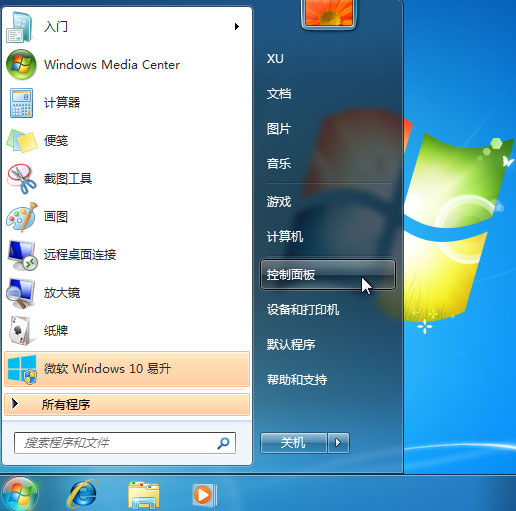The height and width of the screenshot is (511, 516).
Task: Open Solitaire (纸牌) card icon
Action: click(21, 331)
